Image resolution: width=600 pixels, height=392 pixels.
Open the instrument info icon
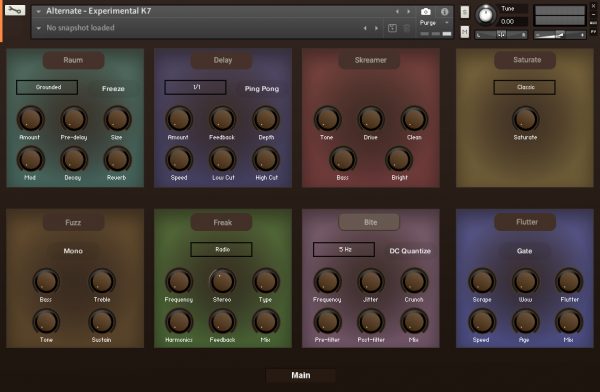[x=444, y=11]
